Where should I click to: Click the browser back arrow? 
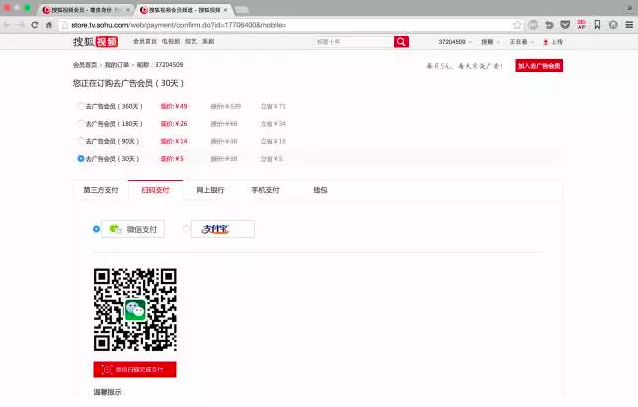[x=7, y=25]
